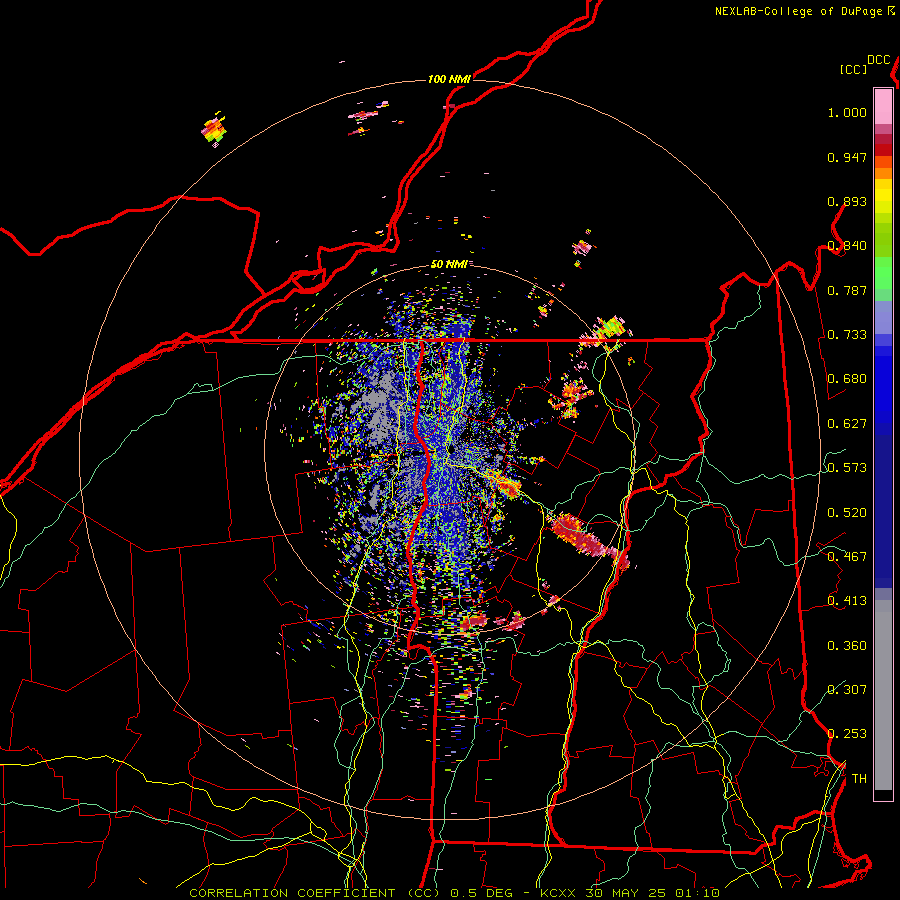Click the 0.893 scale value

(847, 201)
